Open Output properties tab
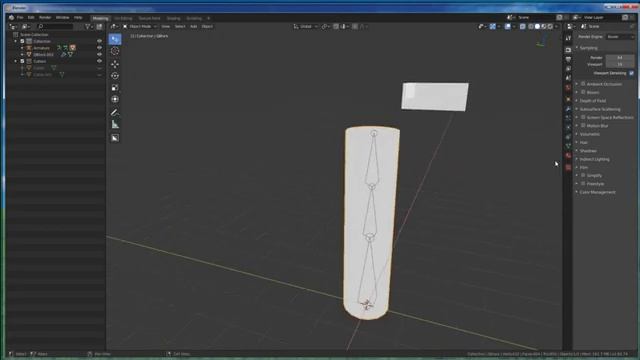 coord(568,60)
